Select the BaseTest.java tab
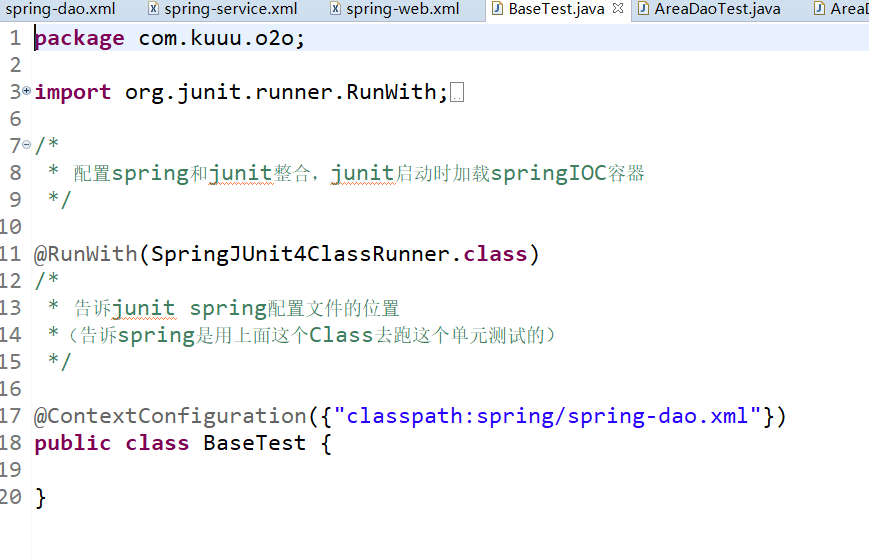This screenshot has width=869, height=560. 556,9
